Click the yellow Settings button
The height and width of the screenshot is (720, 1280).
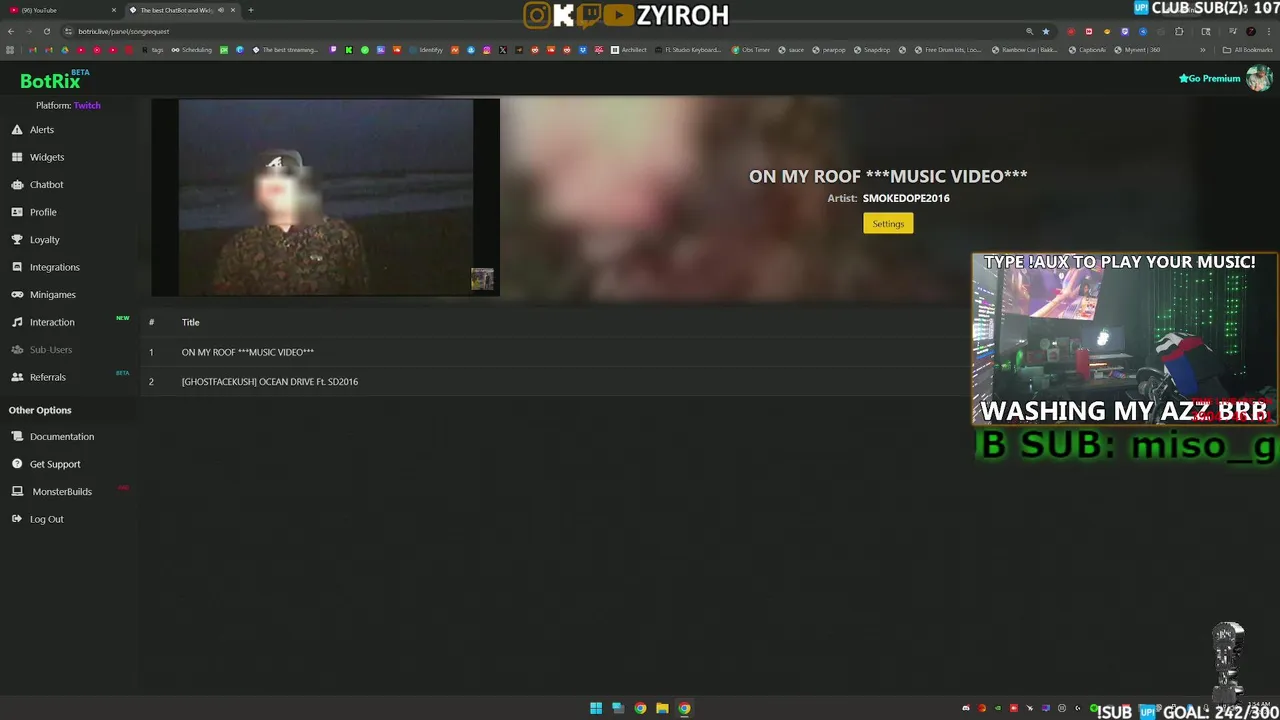tap(888, 224)
